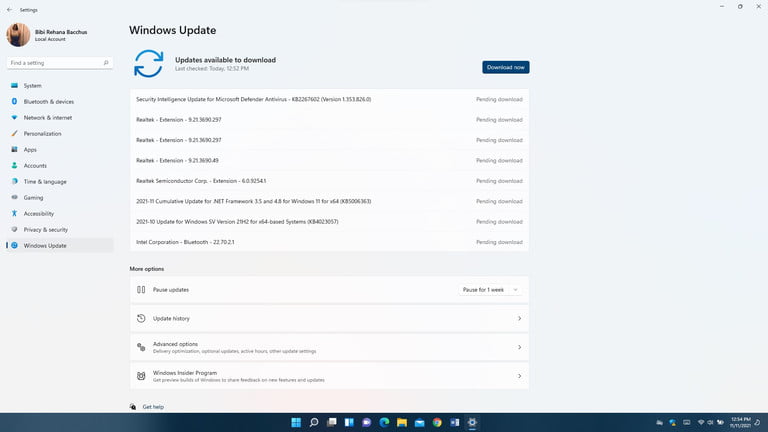Viewport: 768px width, 432px height.
Task: Click the More options label
Action: point(147,269)
